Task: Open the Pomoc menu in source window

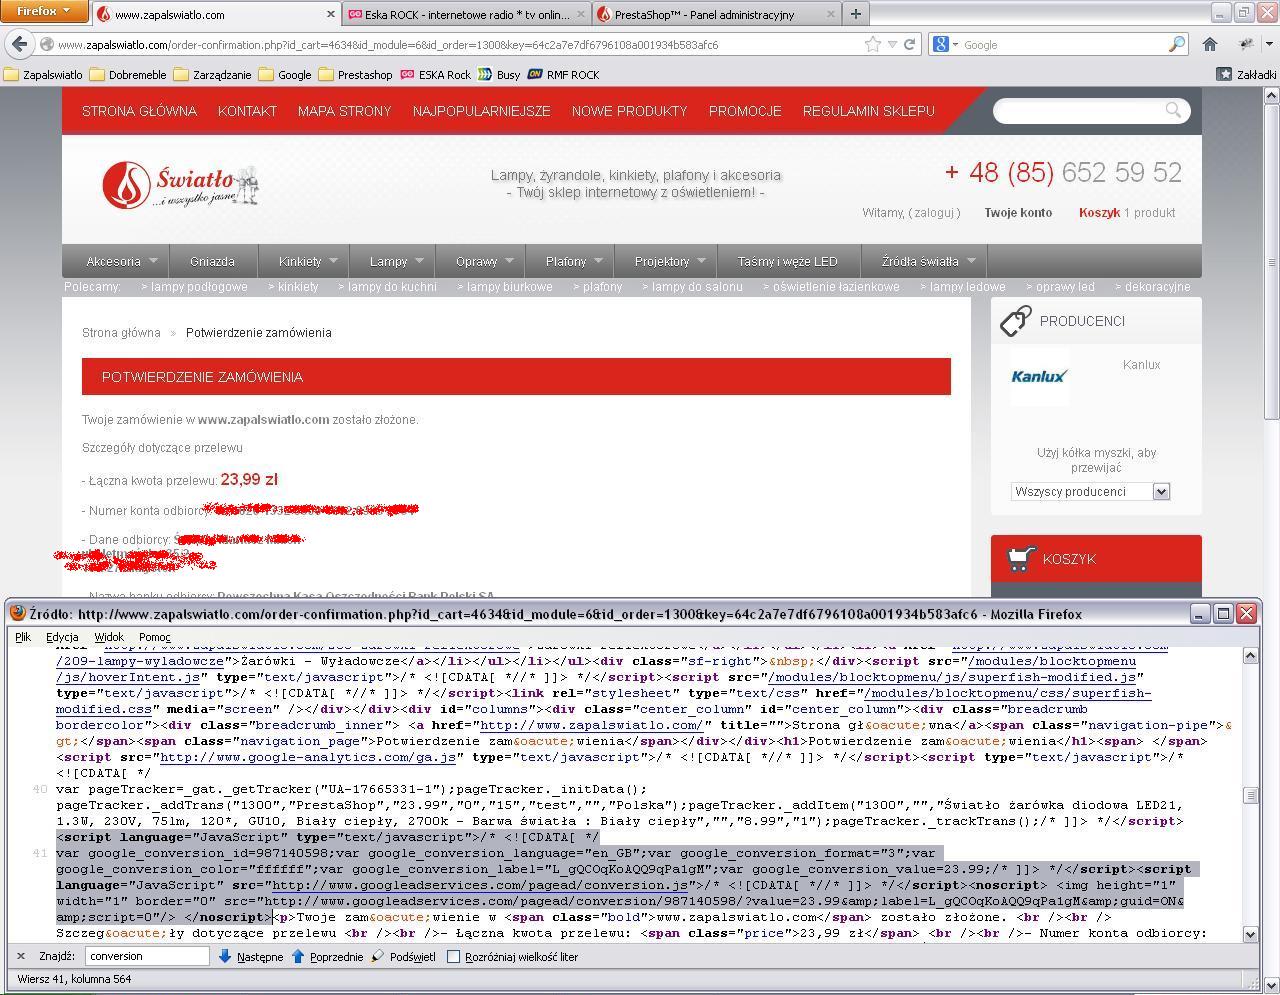Action: tap(155, 637)
